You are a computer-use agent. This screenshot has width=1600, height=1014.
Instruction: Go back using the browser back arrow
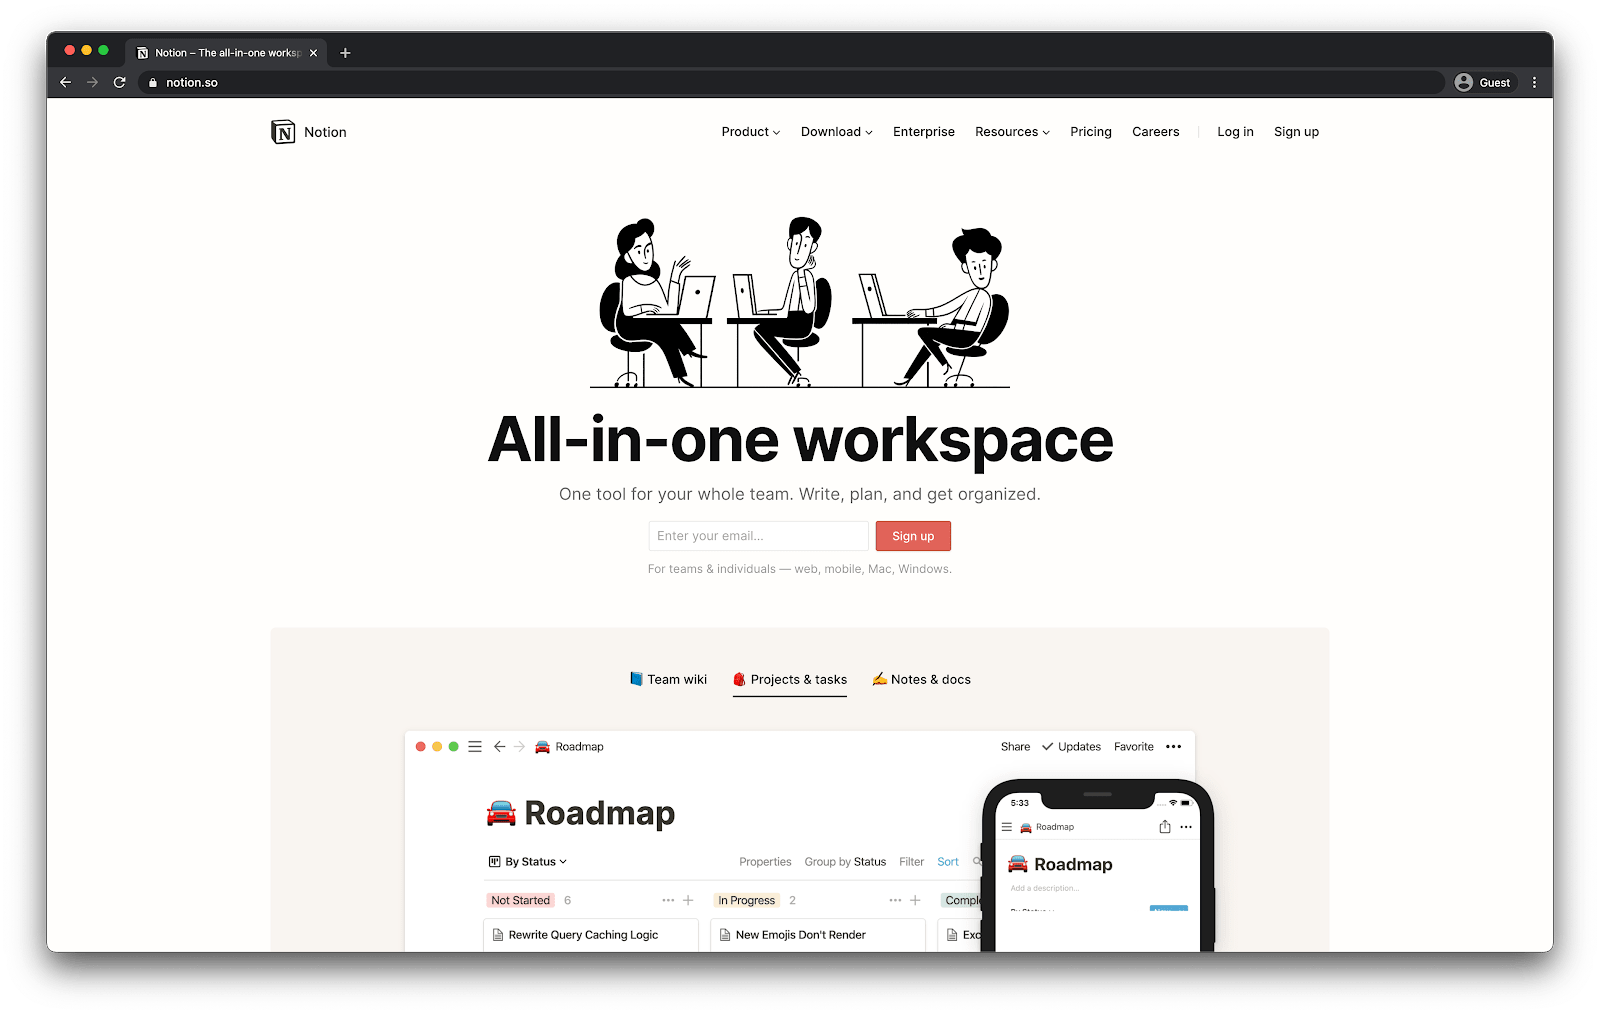point(66,83)
